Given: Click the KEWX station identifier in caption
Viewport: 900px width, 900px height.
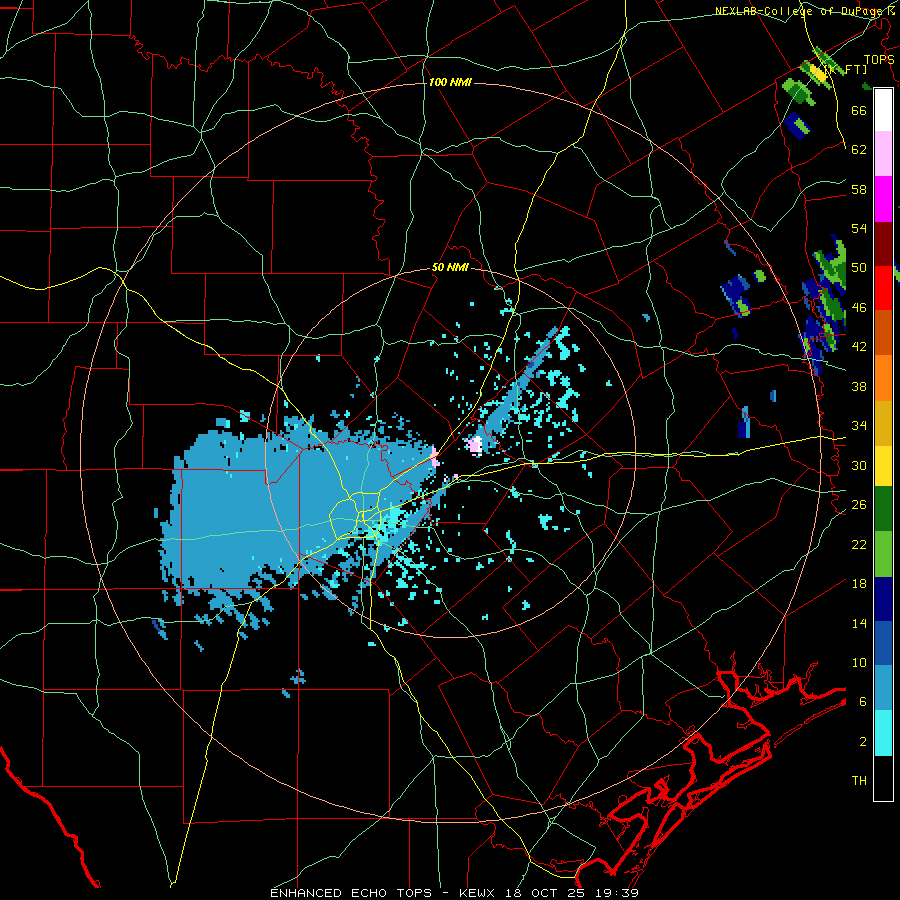Looking at the screenshot, I should click(479, 893).
